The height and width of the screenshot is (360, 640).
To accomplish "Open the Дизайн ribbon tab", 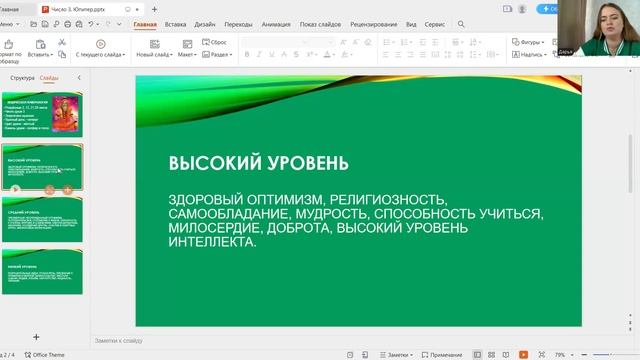I will [x=205, y=24].
